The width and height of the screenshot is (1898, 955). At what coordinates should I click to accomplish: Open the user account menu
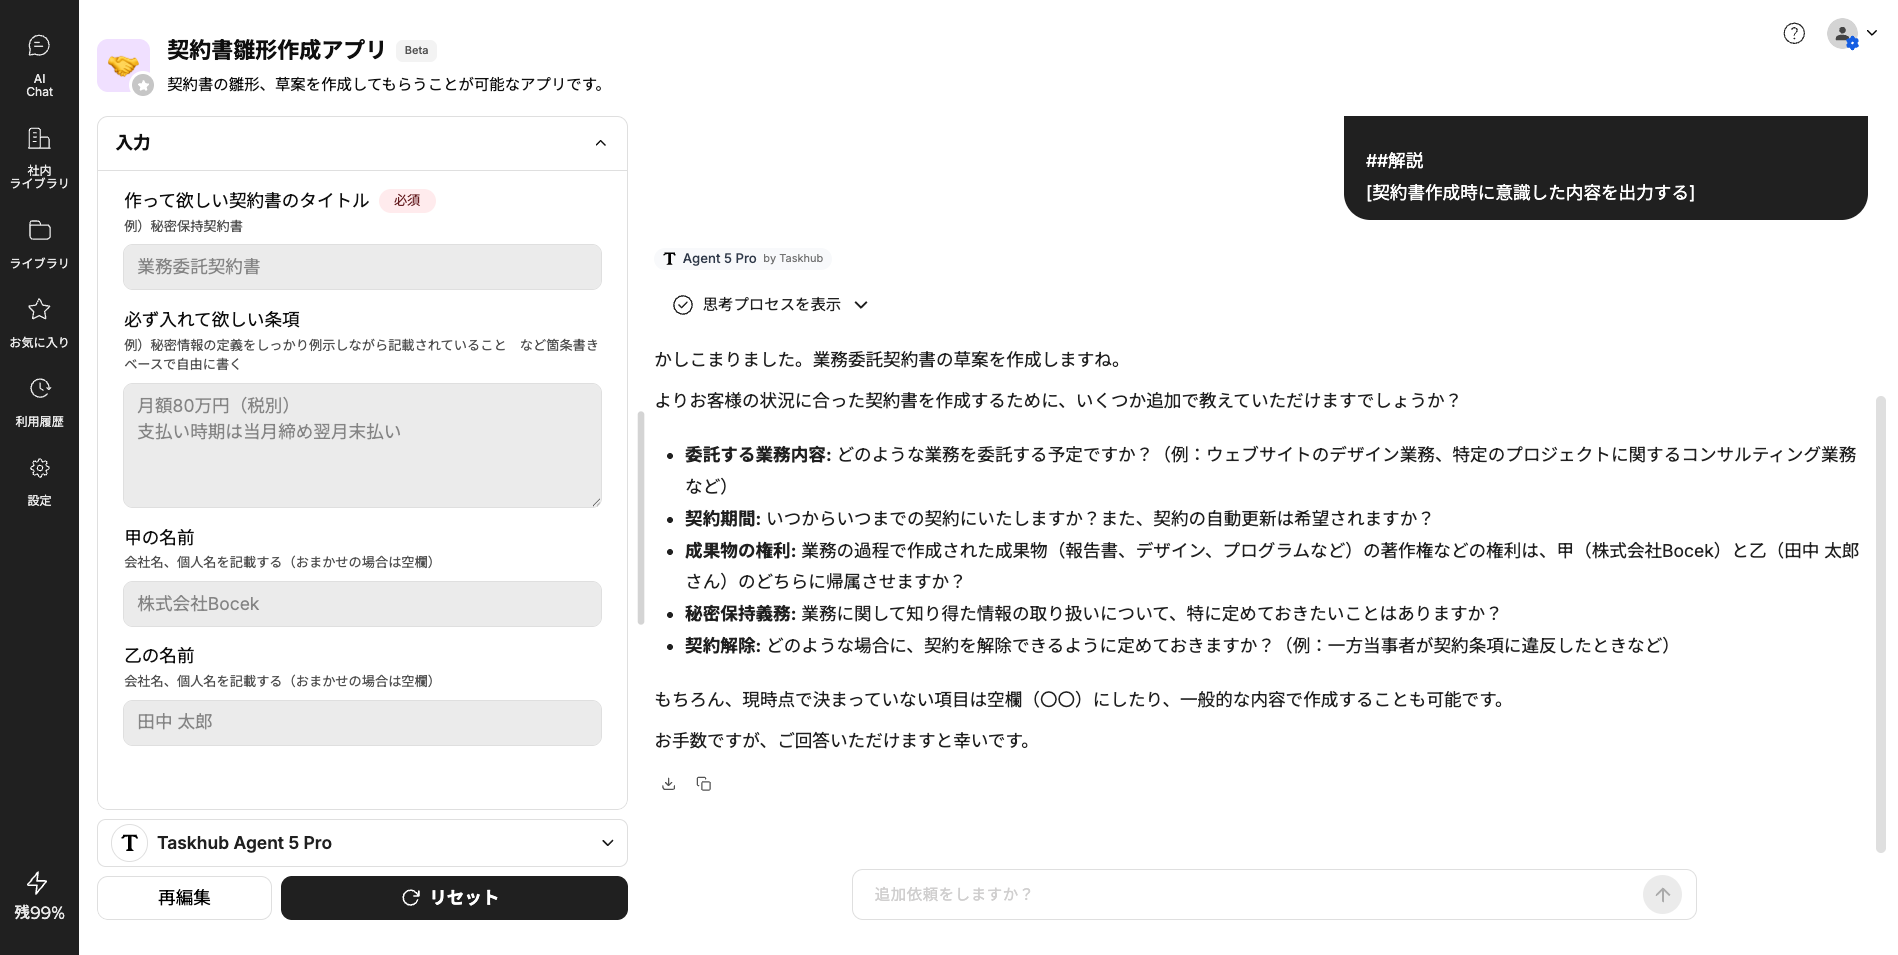point(1851,34)
